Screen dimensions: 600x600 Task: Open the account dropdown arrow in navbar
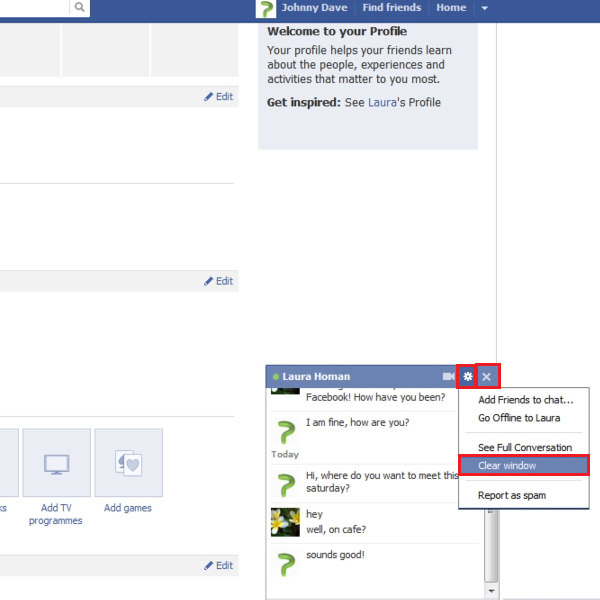pos(484,8)
